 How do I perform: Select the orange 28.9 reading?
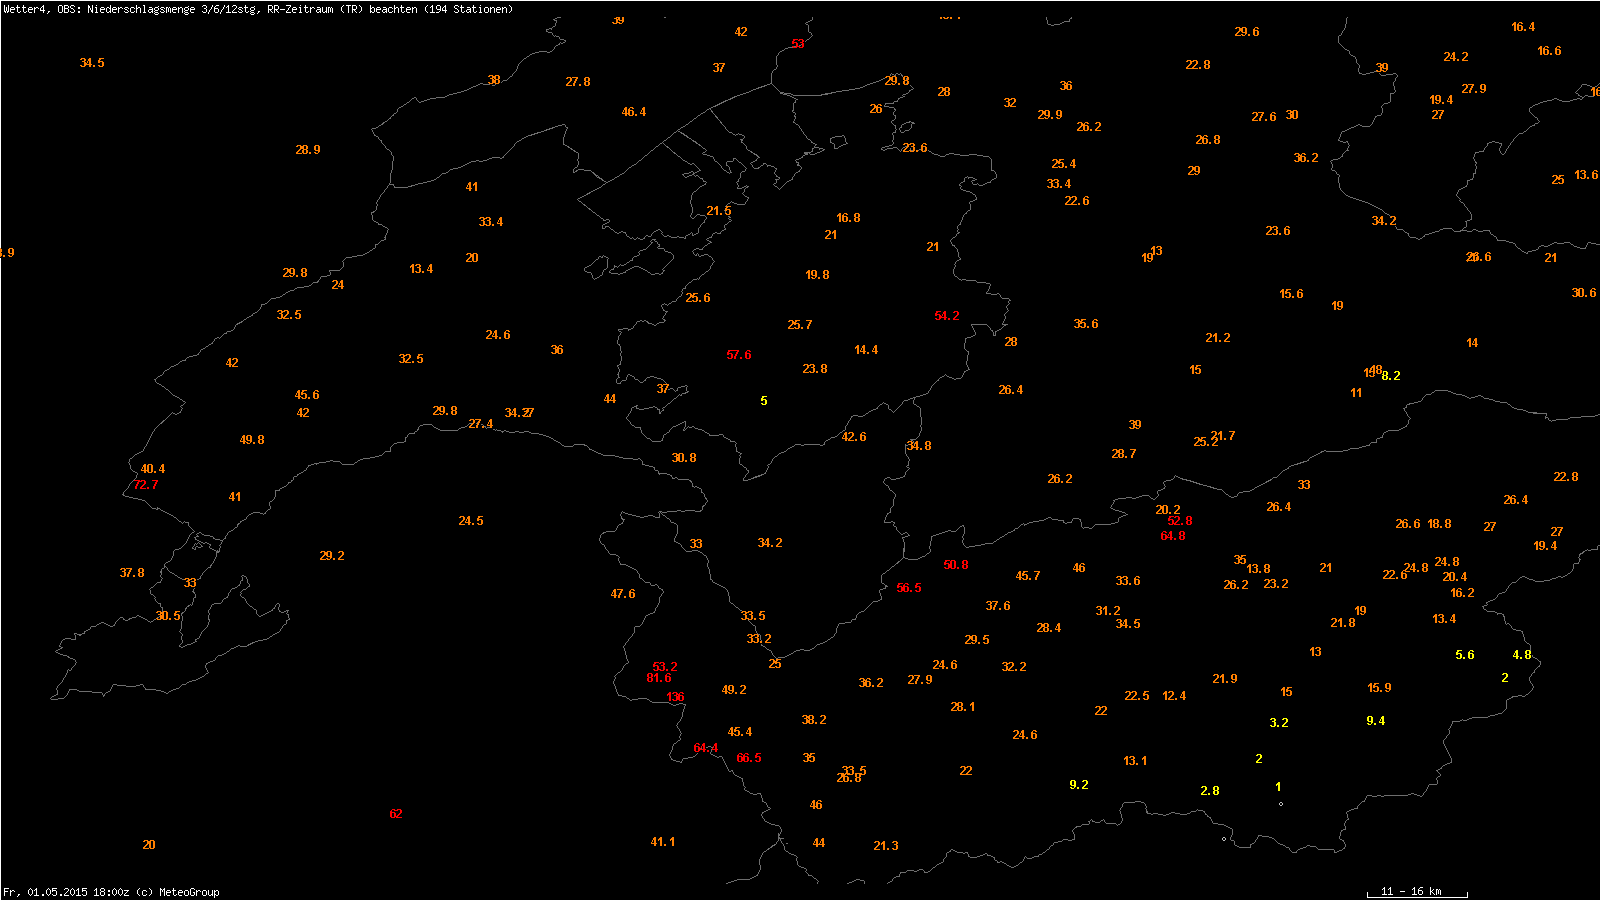click(308, 150)
